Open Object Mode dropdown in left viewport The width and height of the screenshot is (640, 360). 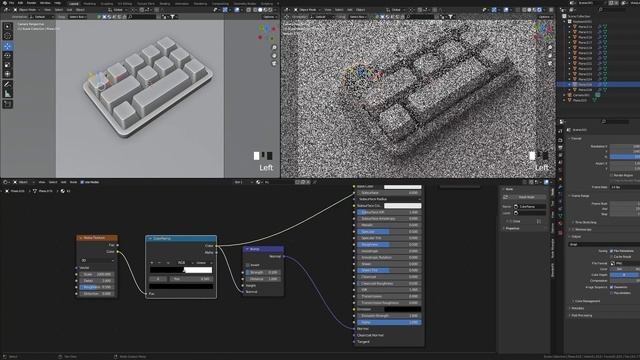pos(28,10)
